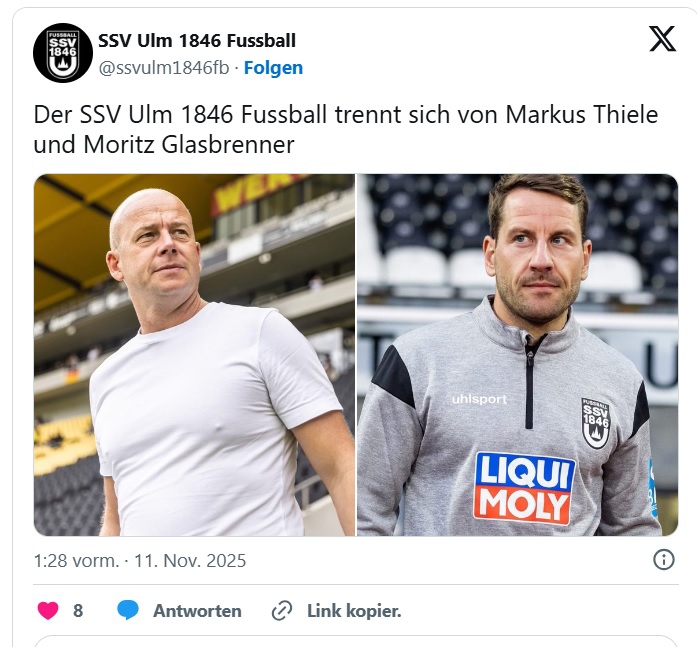Click the SSV Ulm 1846 profile avatar
697x647 pixels.
[63, 53]
